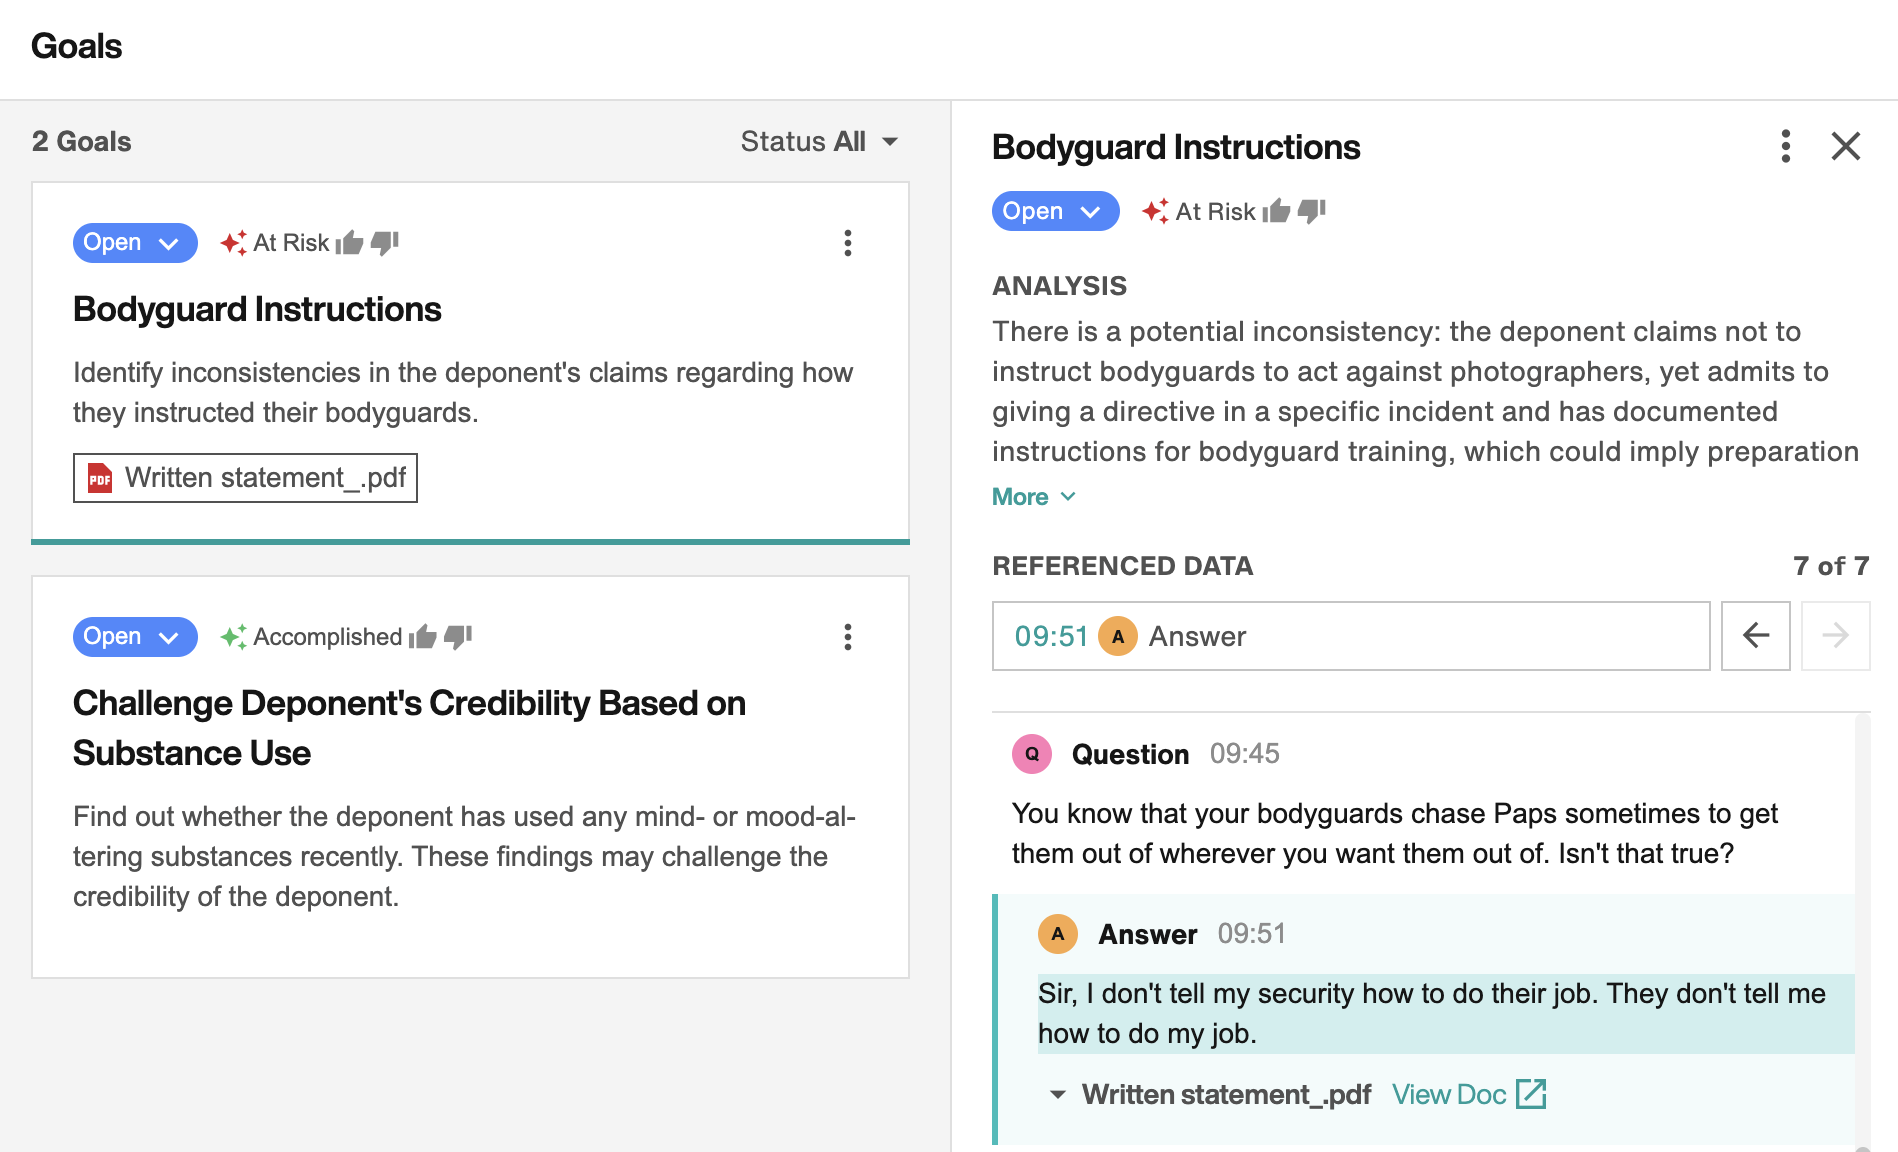Open detail panel more options menu
Screen dimensions: 1898x1152
[1786, 146]
